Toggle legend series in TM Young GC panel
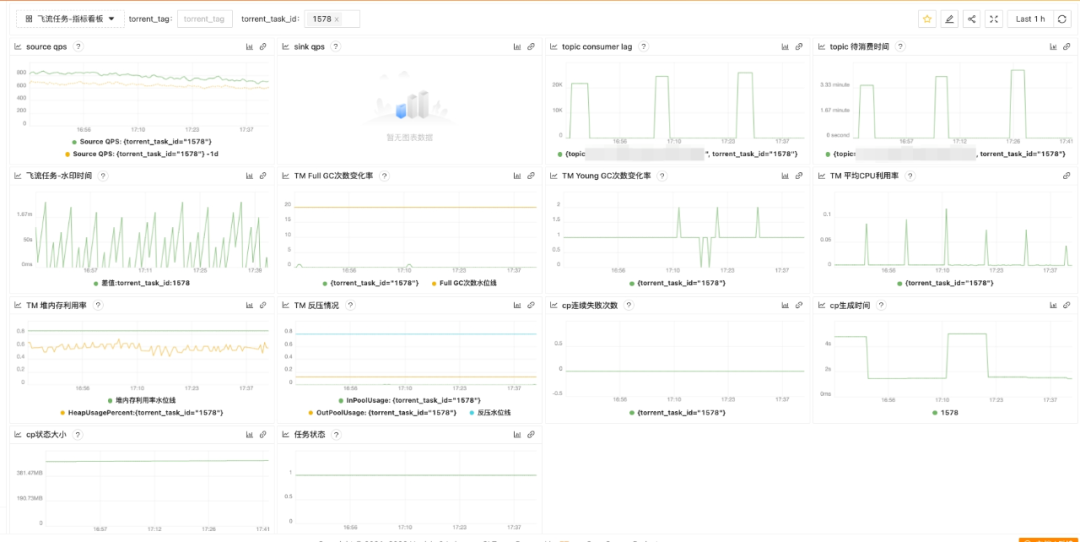 [677, 283]
